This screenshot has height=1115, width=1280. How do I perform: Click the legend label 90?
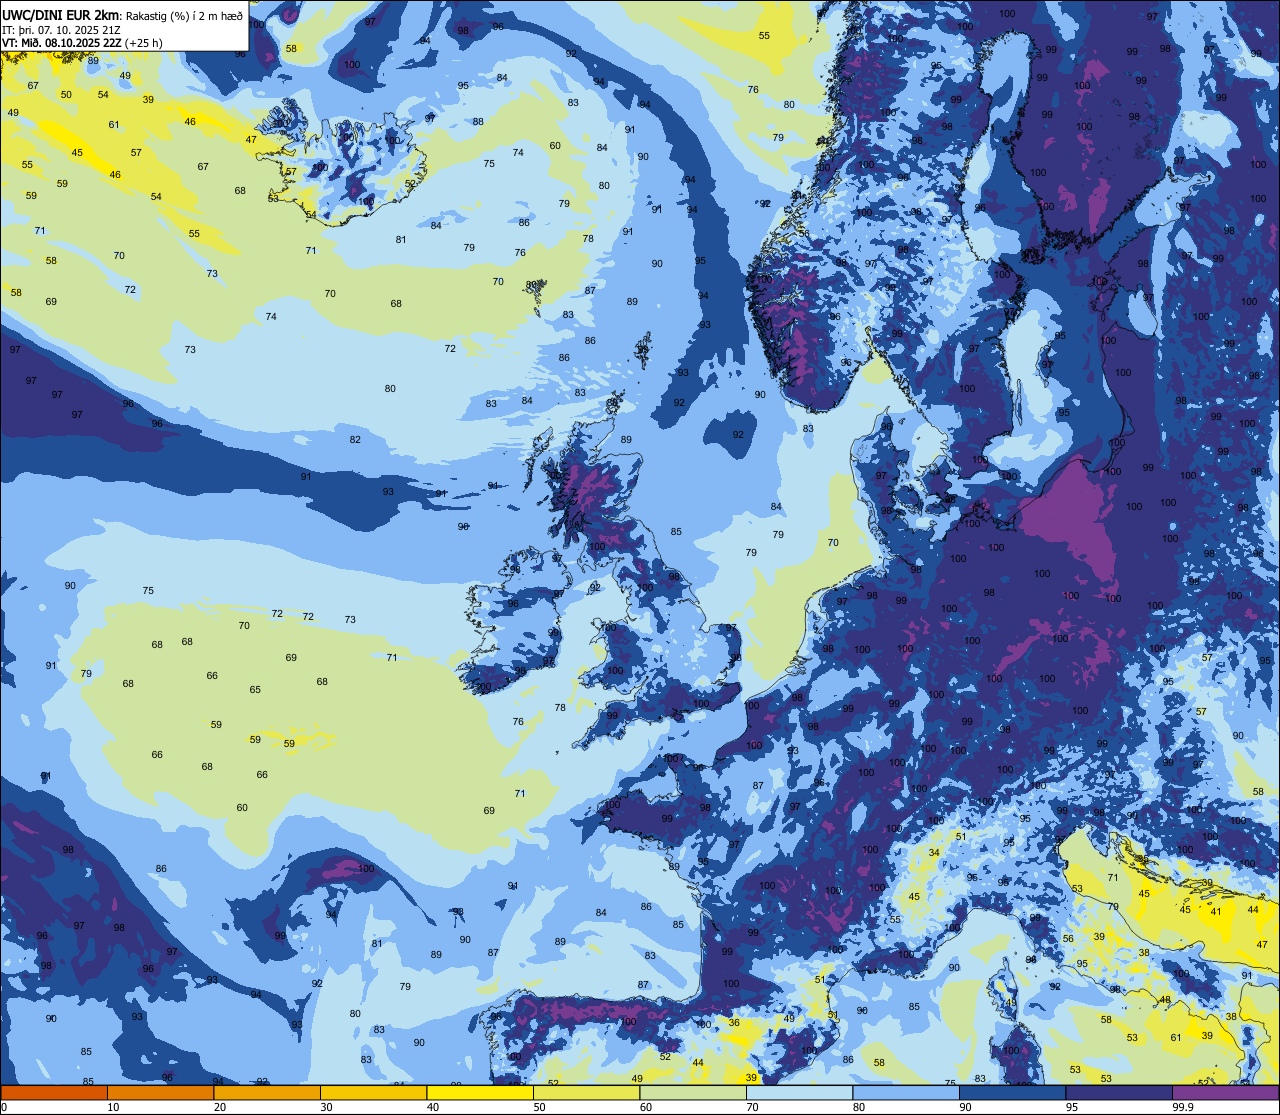tap(965, 1107)
